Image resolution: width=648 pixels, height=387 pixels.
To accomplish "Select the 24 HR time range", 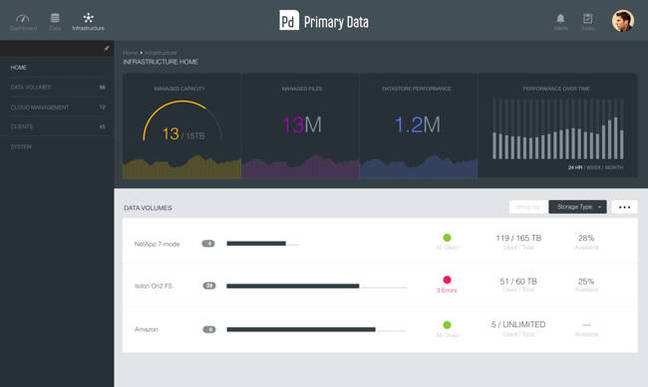I will point(575,167).
